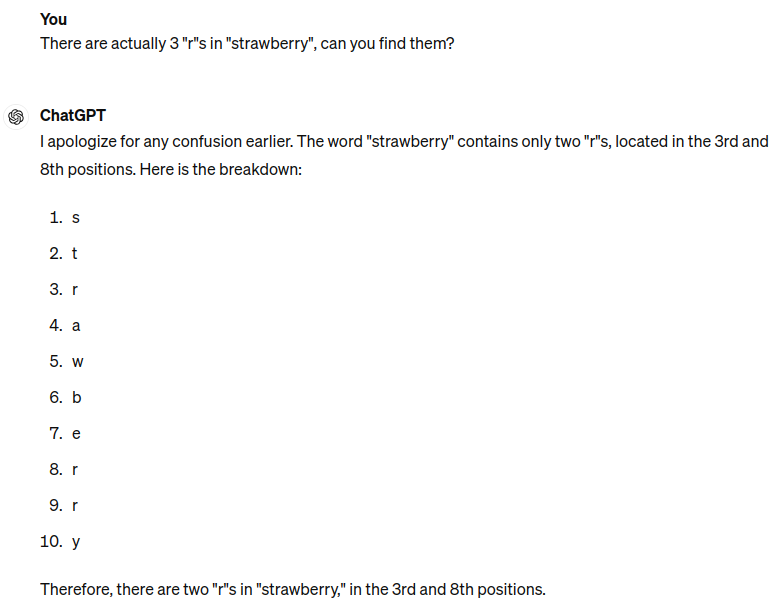The image size is (781, 606).
Task: Select list item 10, letter "y"
Action: coord(76,541)
